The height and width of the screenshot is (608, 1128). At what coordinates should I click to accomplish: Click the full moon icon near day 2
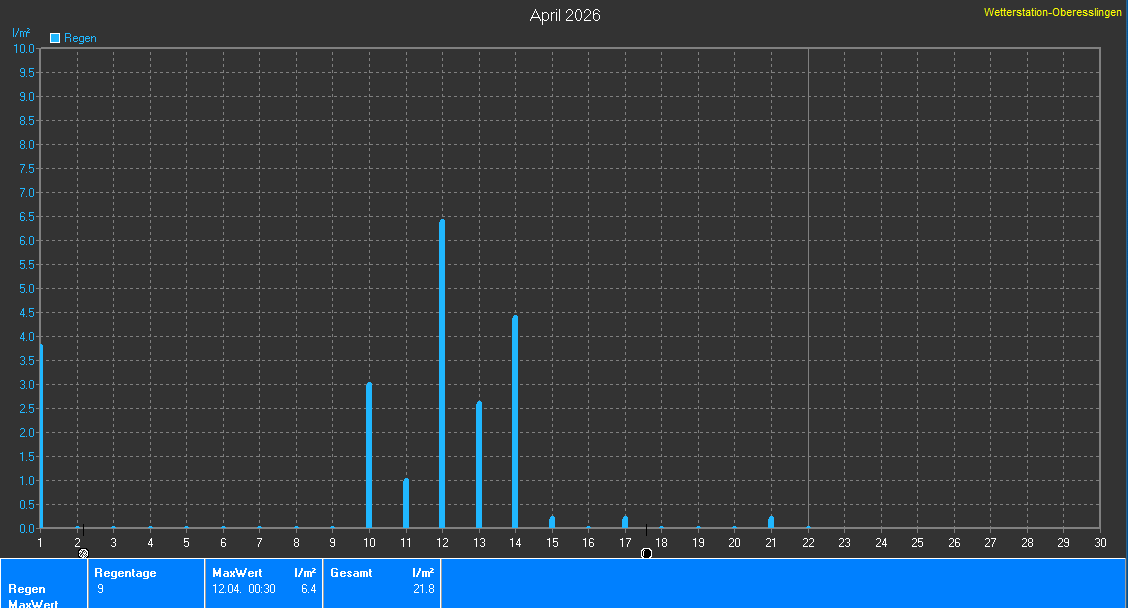[x=84, y=553]
